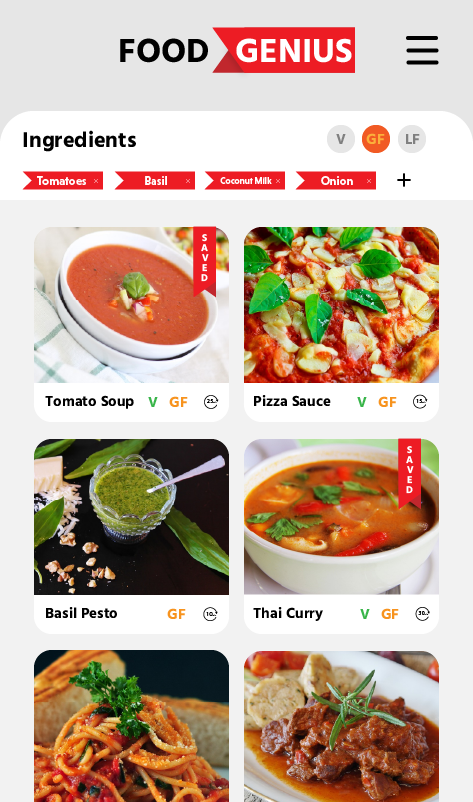Viewport: 473px width, 802px height.
Task: Open the hamburger menu
Action: 422,50
